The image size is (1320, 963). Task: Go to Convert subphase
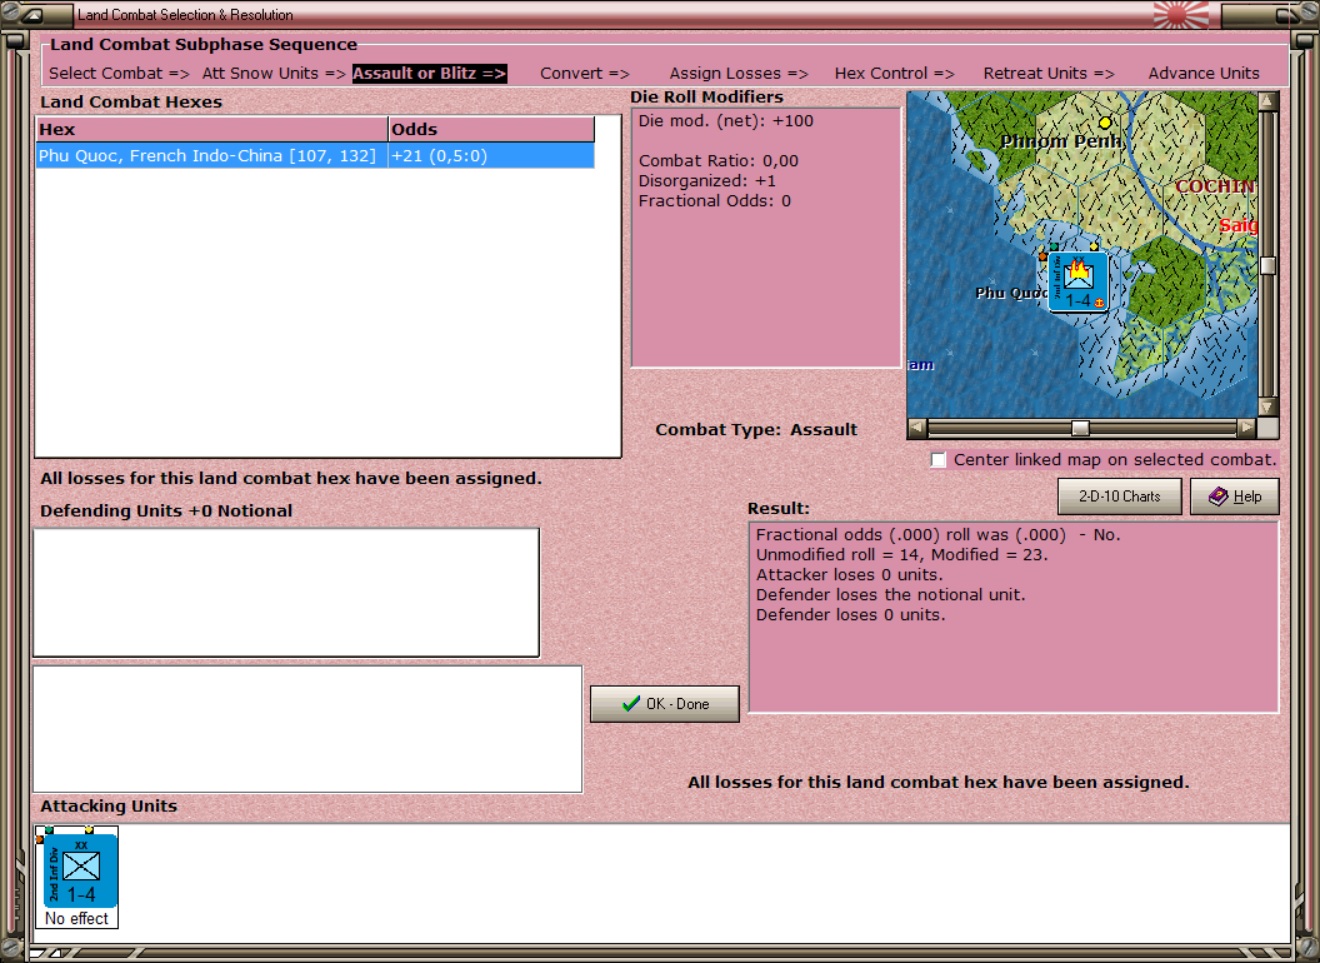click(584, 73)
